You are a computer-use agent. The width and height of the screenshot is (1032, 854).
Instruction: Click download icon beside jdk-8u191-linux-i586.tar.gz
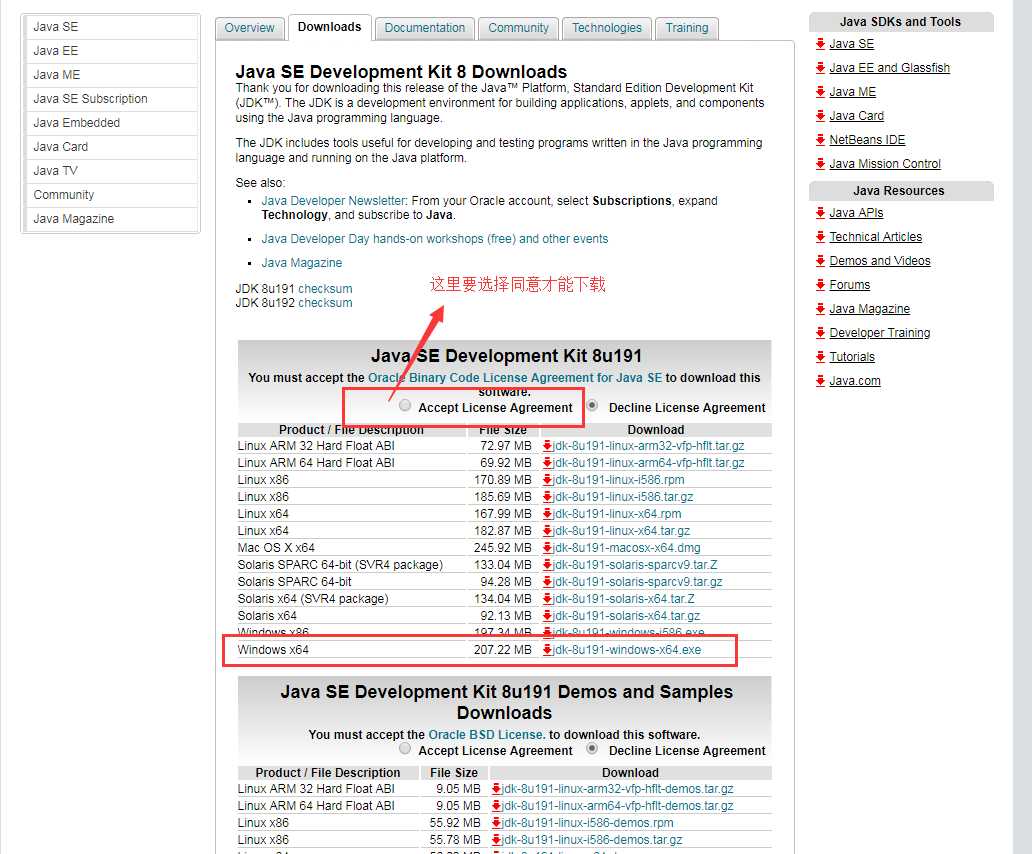(547, 497)
